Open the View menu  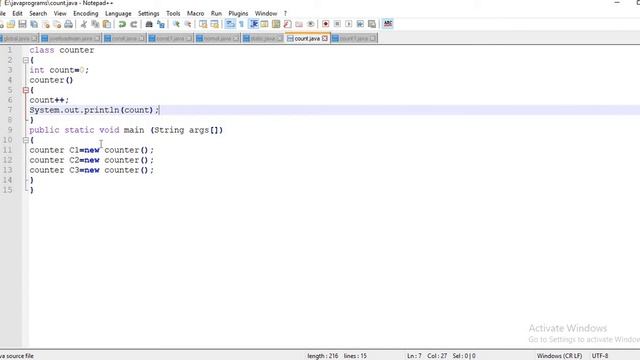(x=60, y=13)
